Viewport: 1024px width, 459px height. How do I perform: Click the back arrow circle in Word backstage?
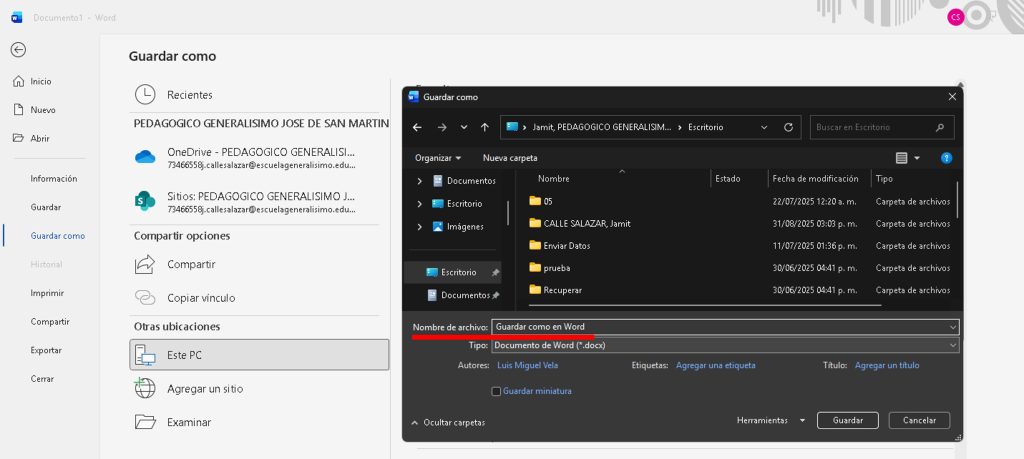click(18, 50)
